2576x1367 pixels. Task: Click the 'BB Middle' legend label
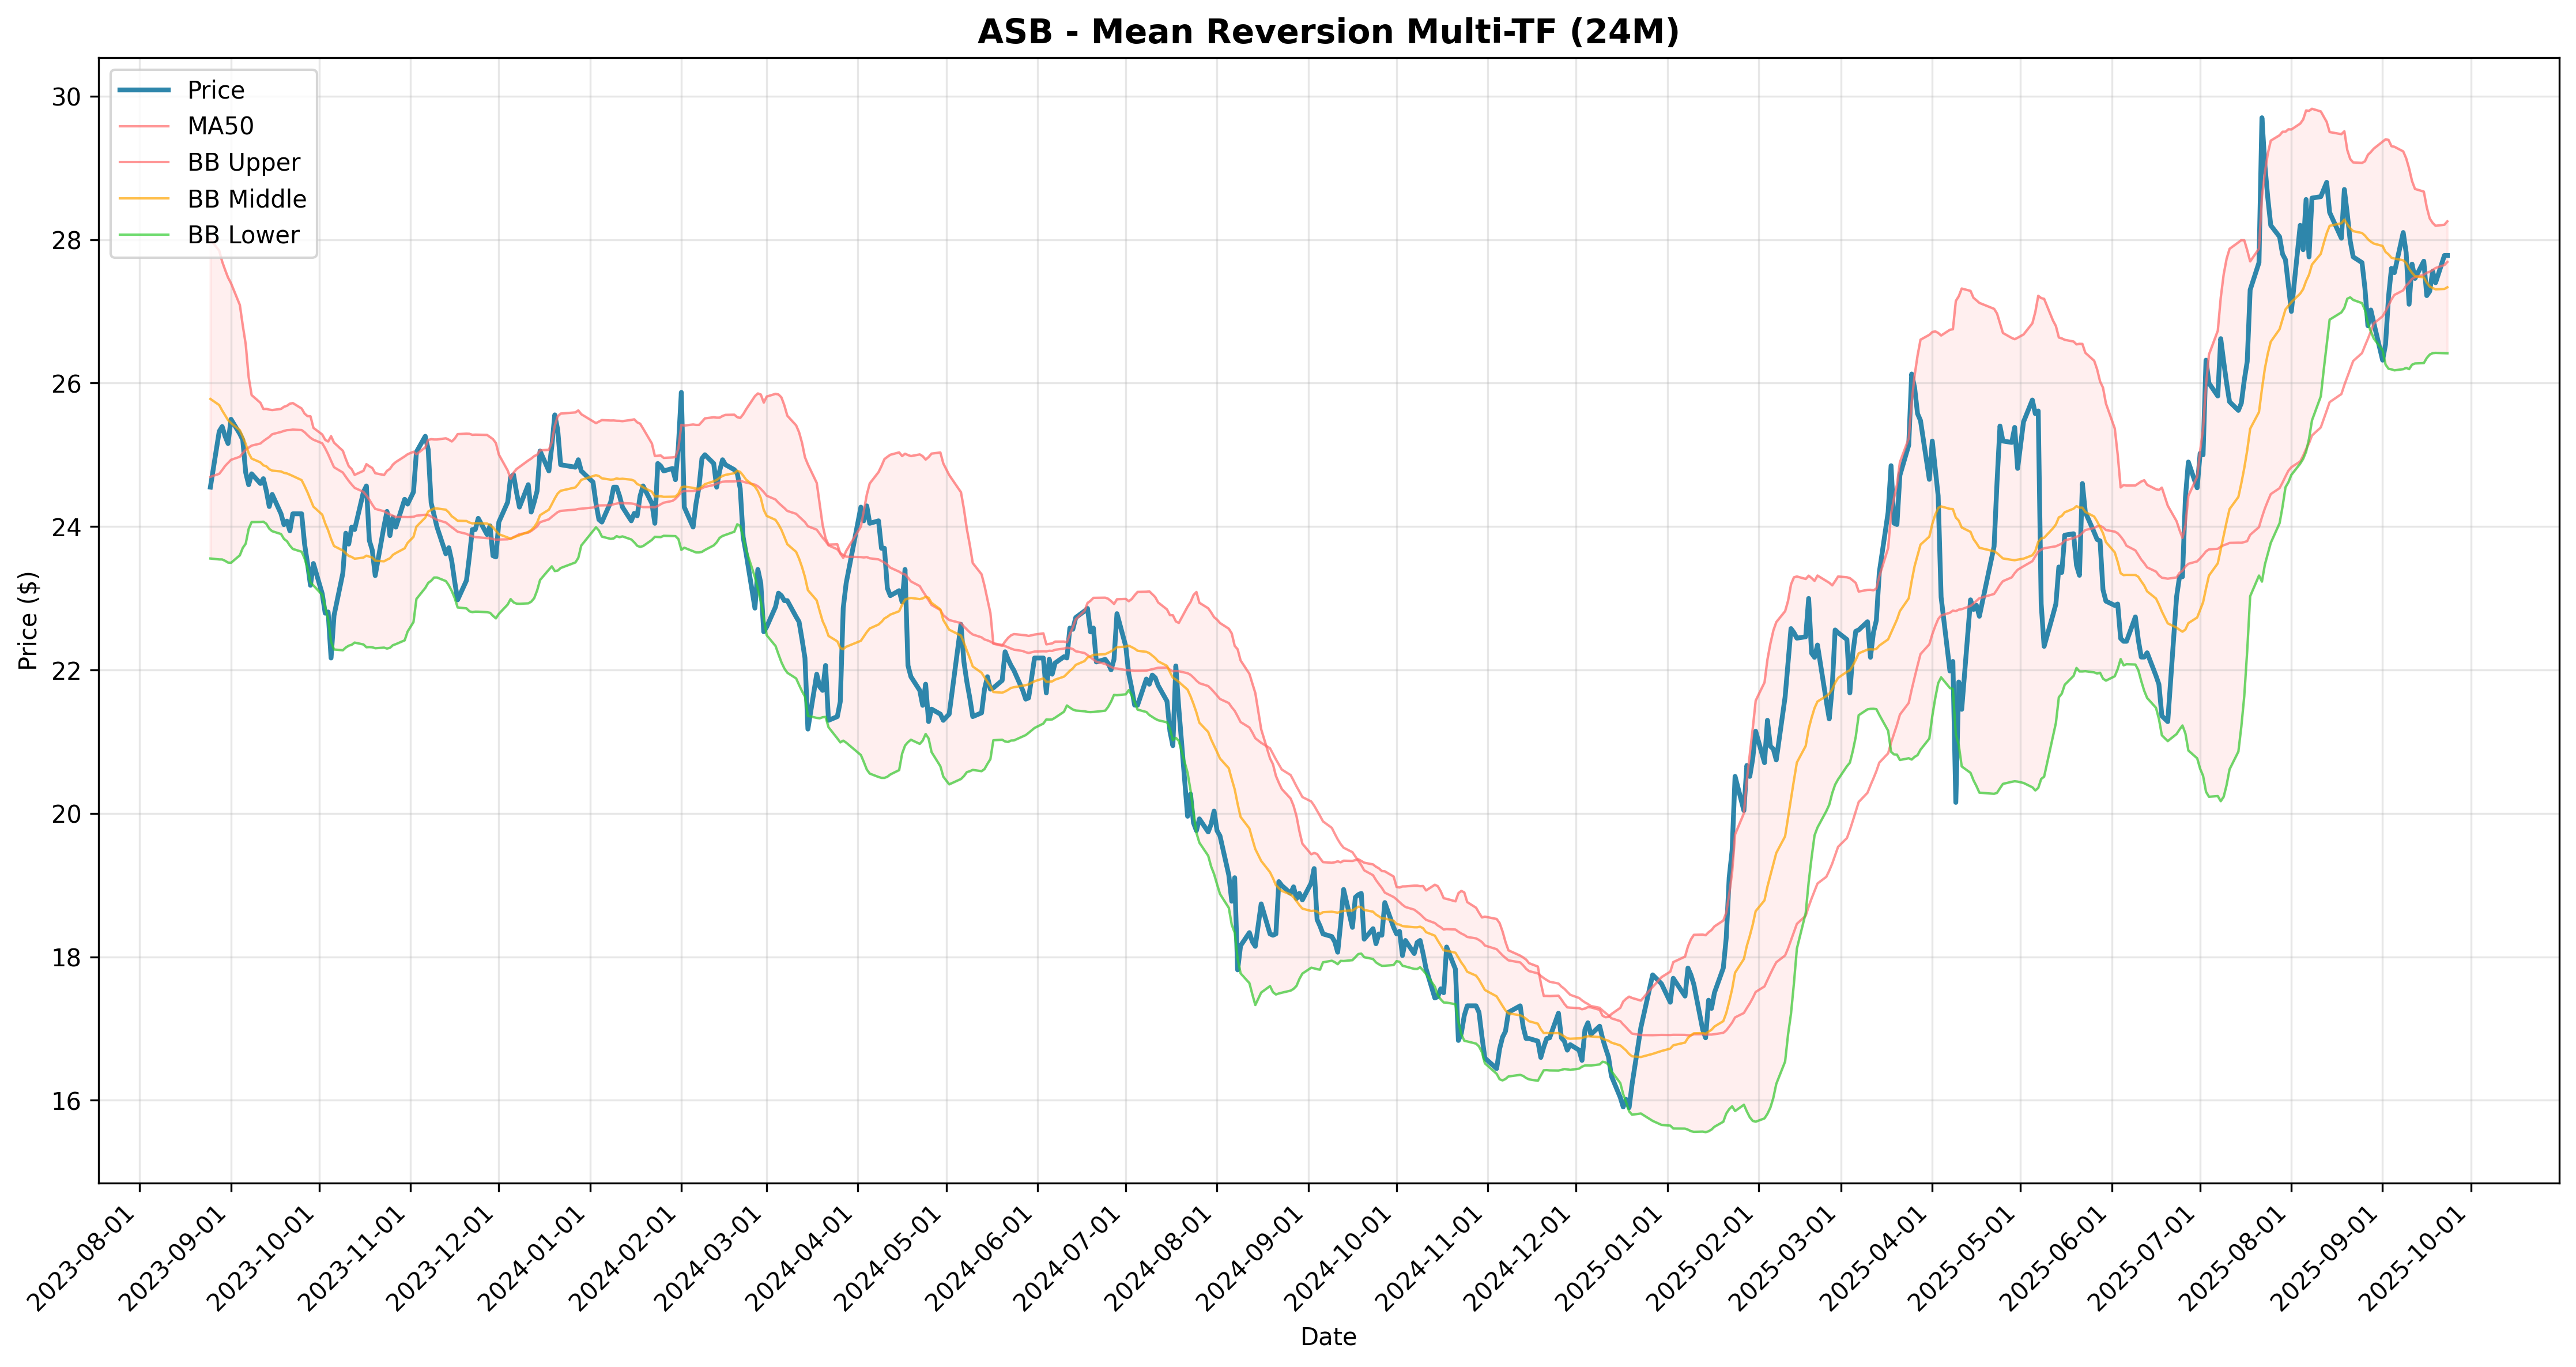coord(247,199)
